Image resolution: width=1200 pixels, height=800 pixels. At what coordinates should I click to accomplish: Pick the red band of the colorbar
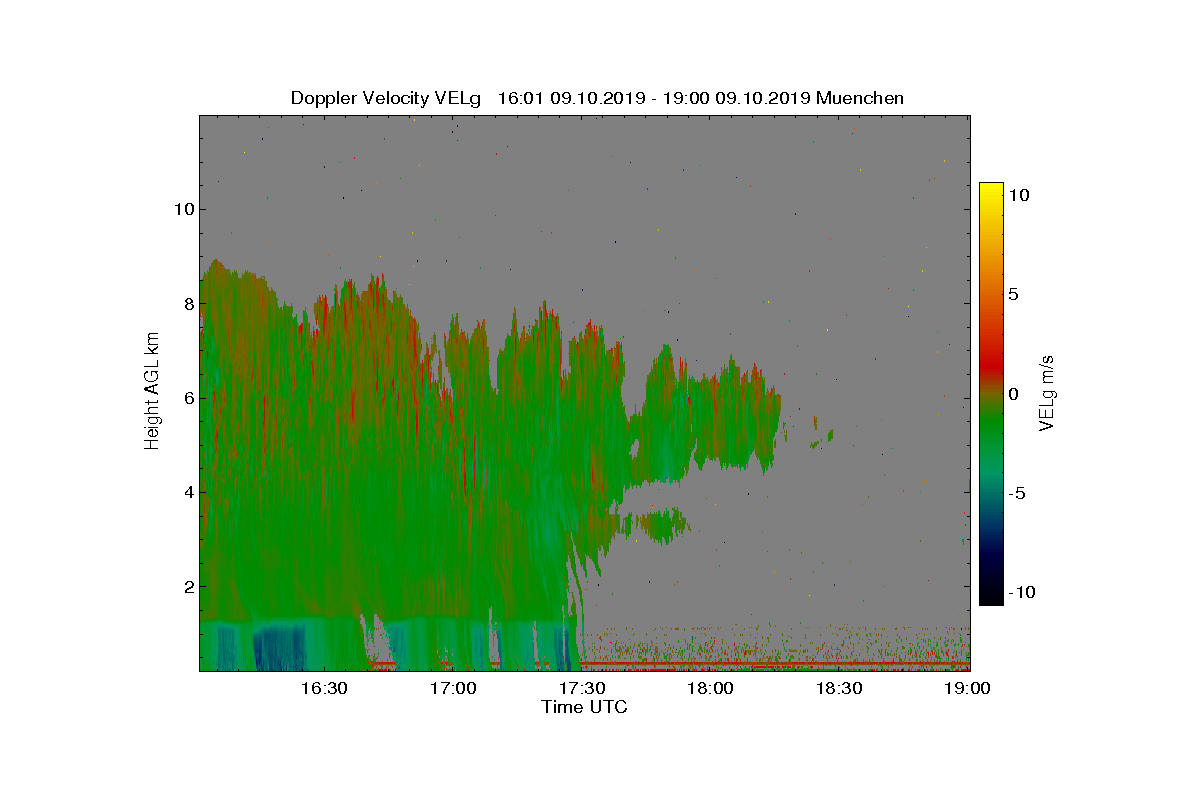(x=991, y=365)
